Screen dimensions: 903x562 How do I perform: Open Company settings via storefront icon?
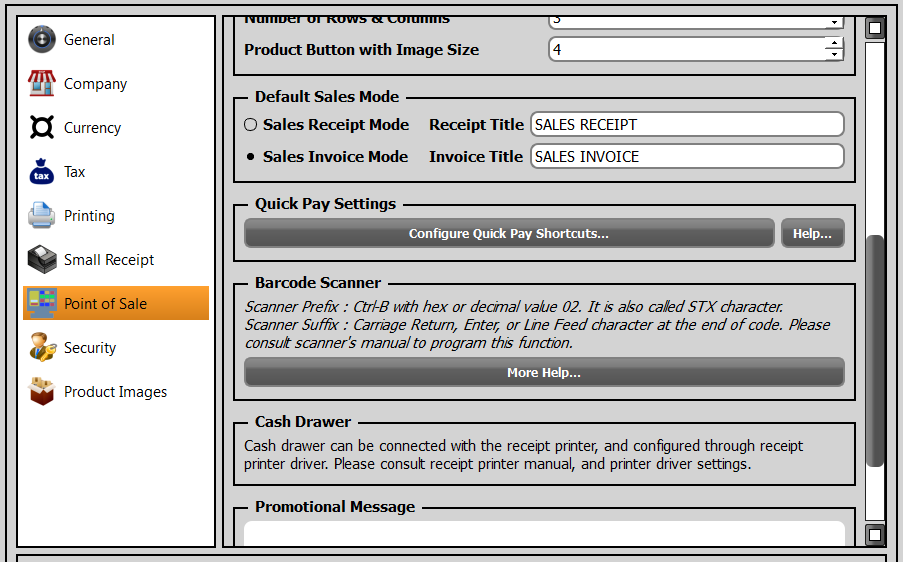pyautogui.click(x=41, y=84)
